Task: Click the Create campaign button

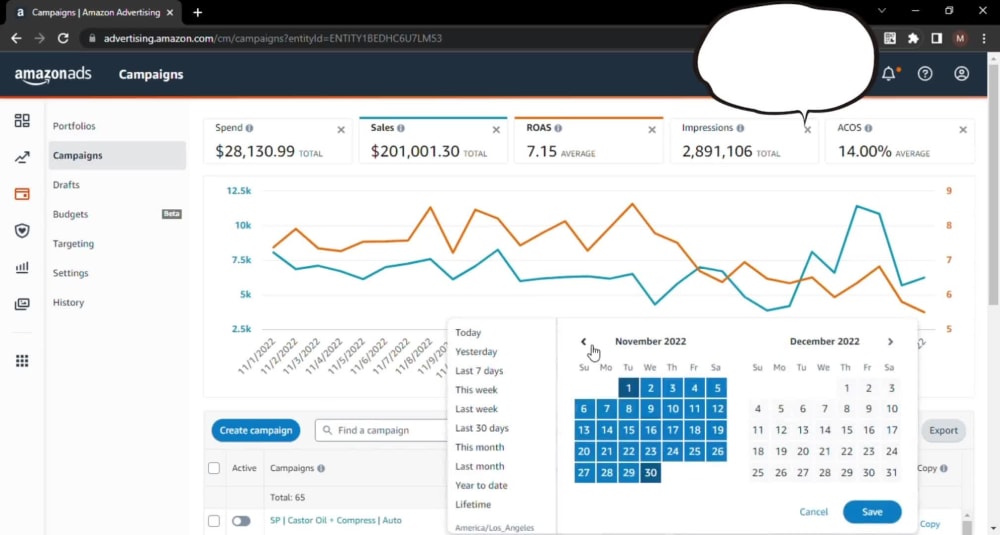Action: [256, 430]
